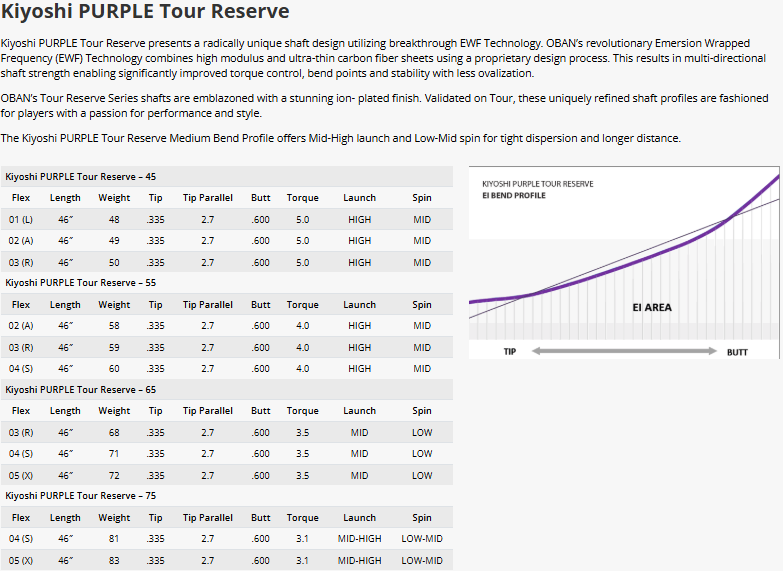Select MID spin in the 03 (R) 45 row

coord(422,263)
